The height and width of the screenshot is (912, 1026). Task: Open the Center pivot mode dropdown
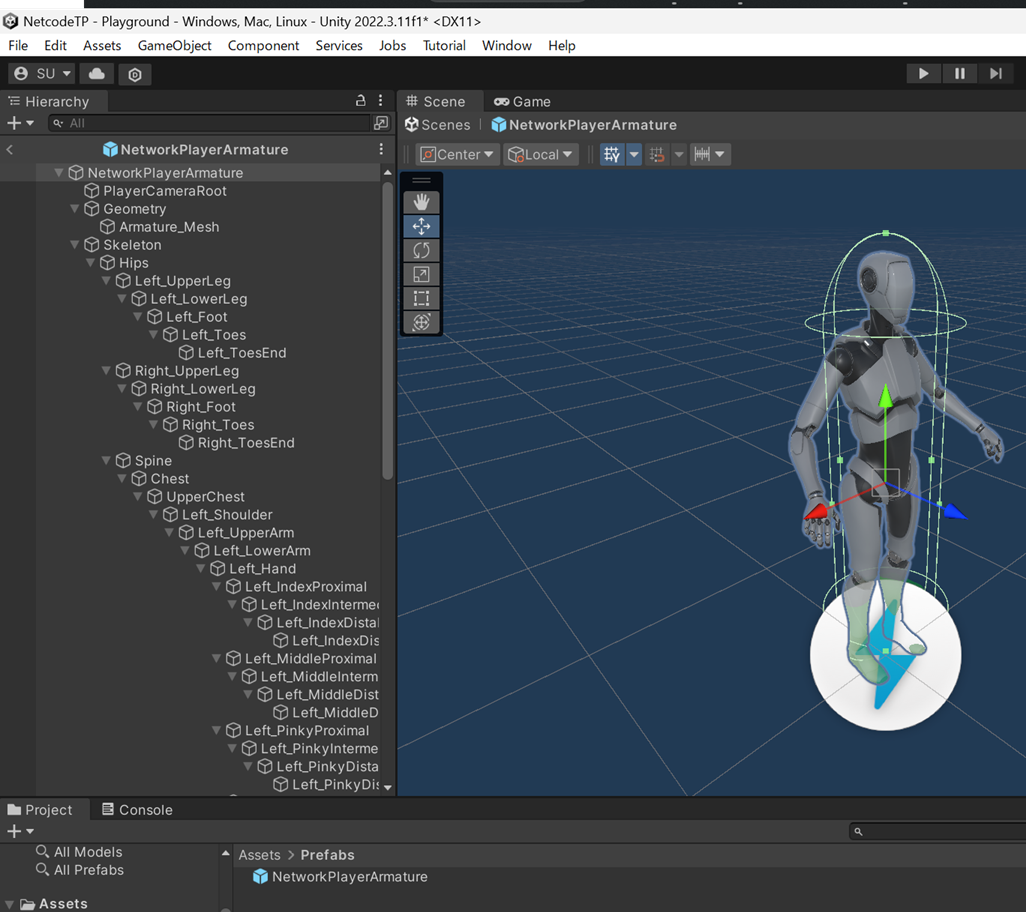[458, 155]
